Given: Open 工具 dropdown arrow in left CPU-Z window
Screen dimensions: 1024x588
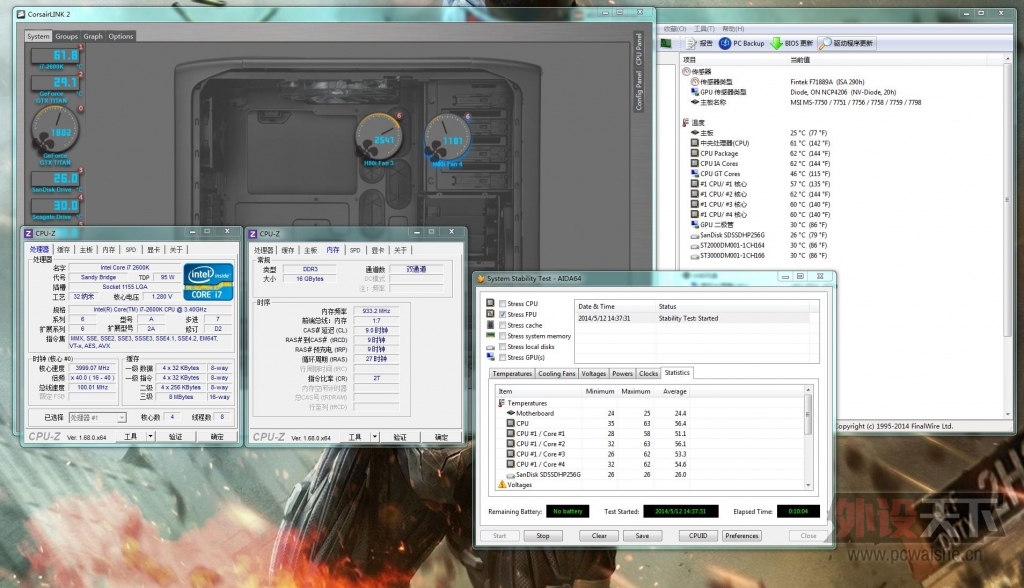Looking at the screenshot, I should pyautogui.click(x=151, y=436).
